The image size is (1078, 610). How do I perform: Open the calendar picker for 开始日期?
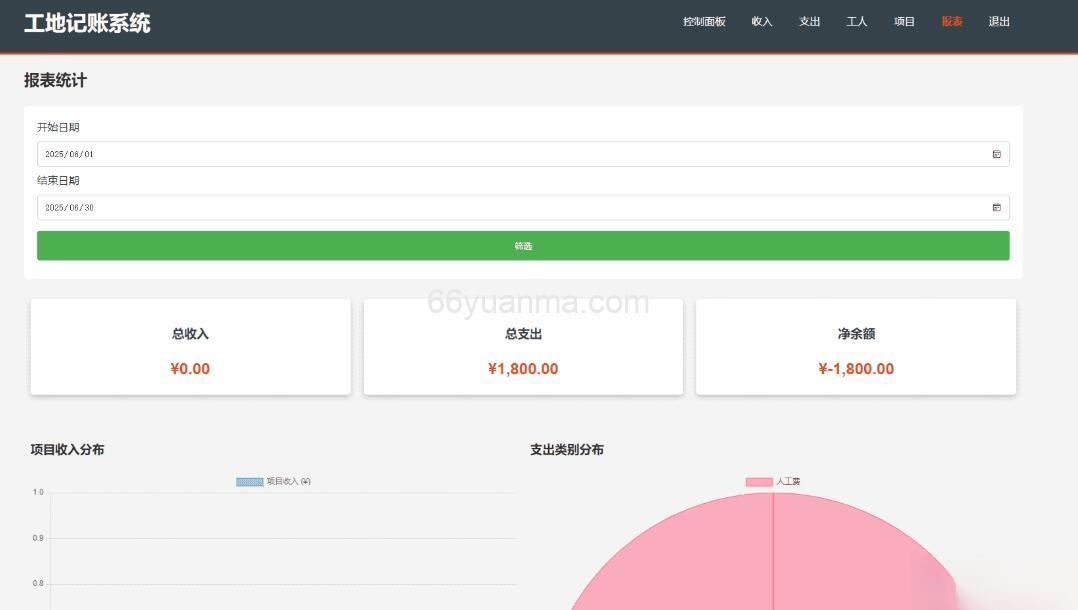click(996, 154)
